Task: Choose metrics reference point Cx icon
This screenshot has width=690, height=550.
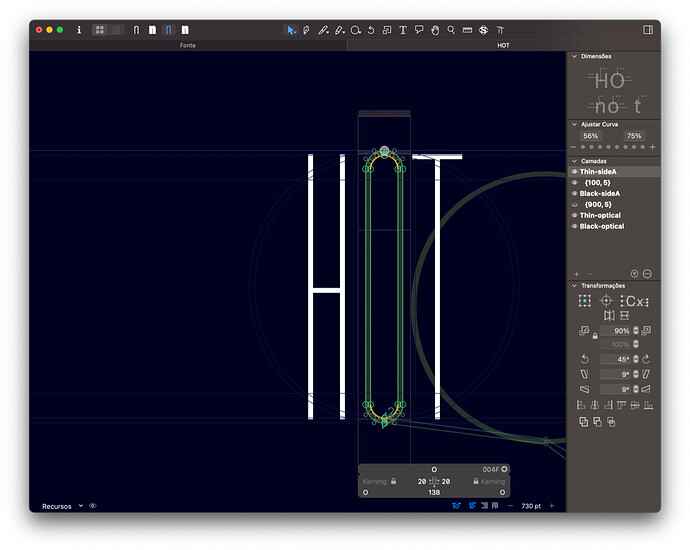Action: pyautogui.click(x=635, y=301)
